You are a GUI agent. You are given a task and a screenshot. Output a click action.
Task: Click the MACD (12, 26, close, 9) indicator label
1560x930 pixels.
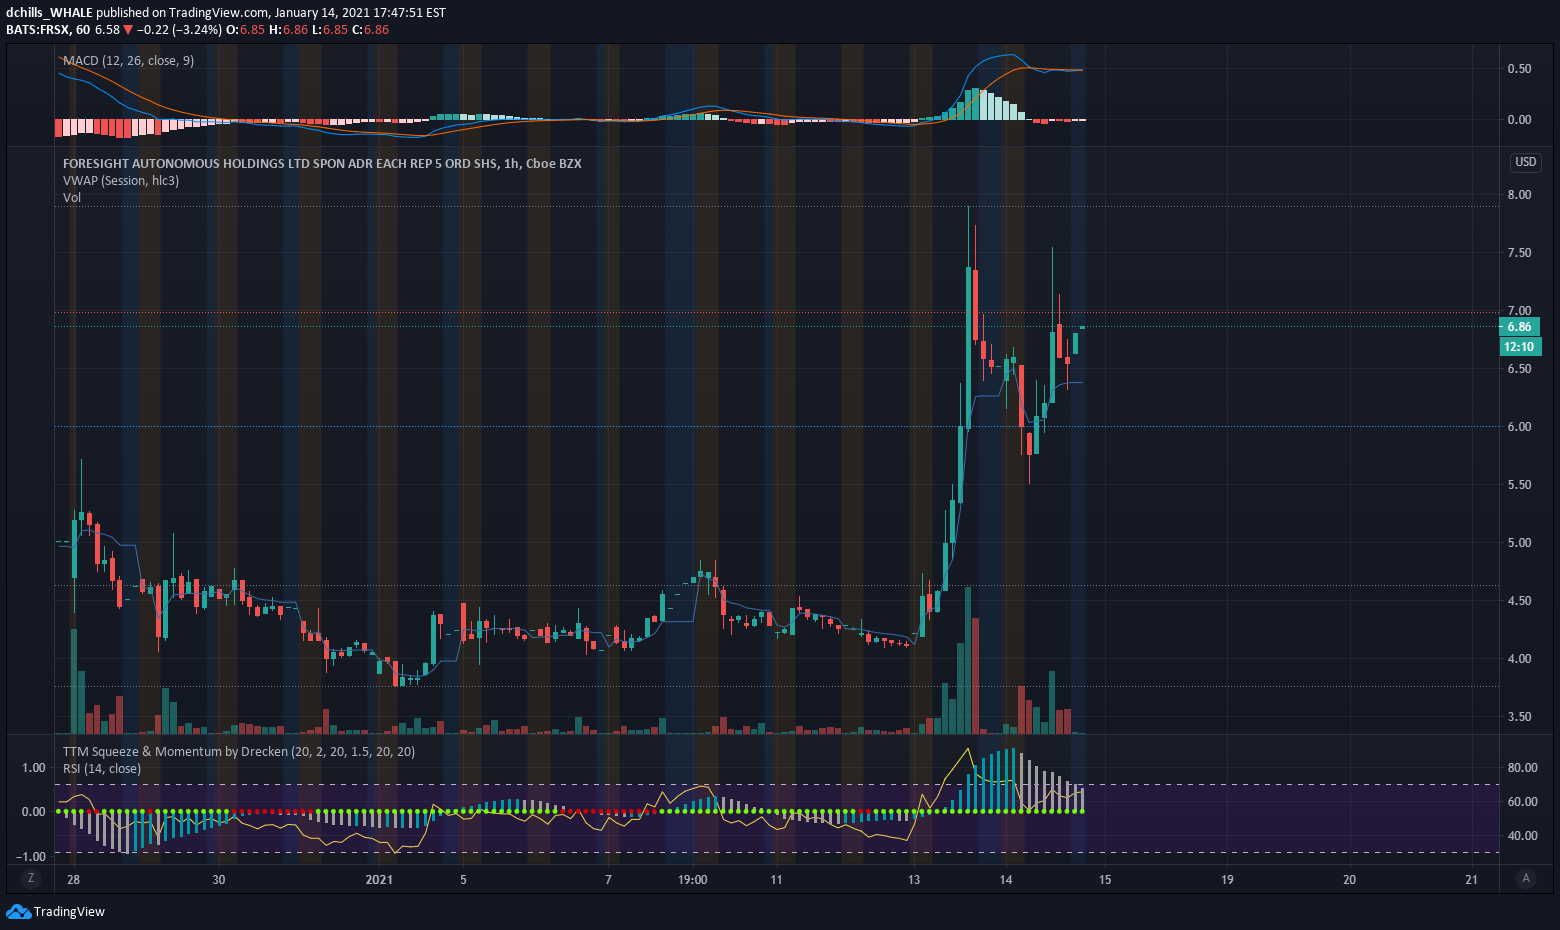128,61
